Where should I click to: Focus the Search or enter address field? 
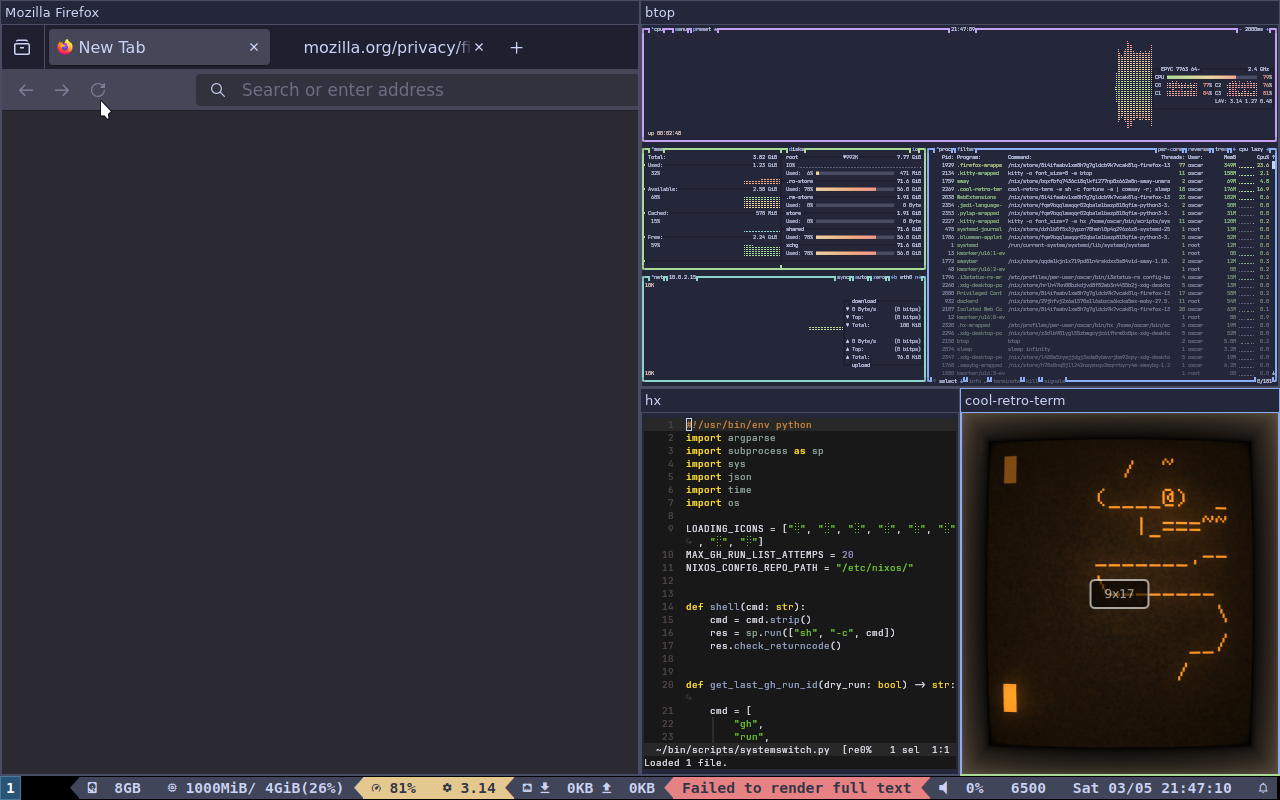coord(418,90)
